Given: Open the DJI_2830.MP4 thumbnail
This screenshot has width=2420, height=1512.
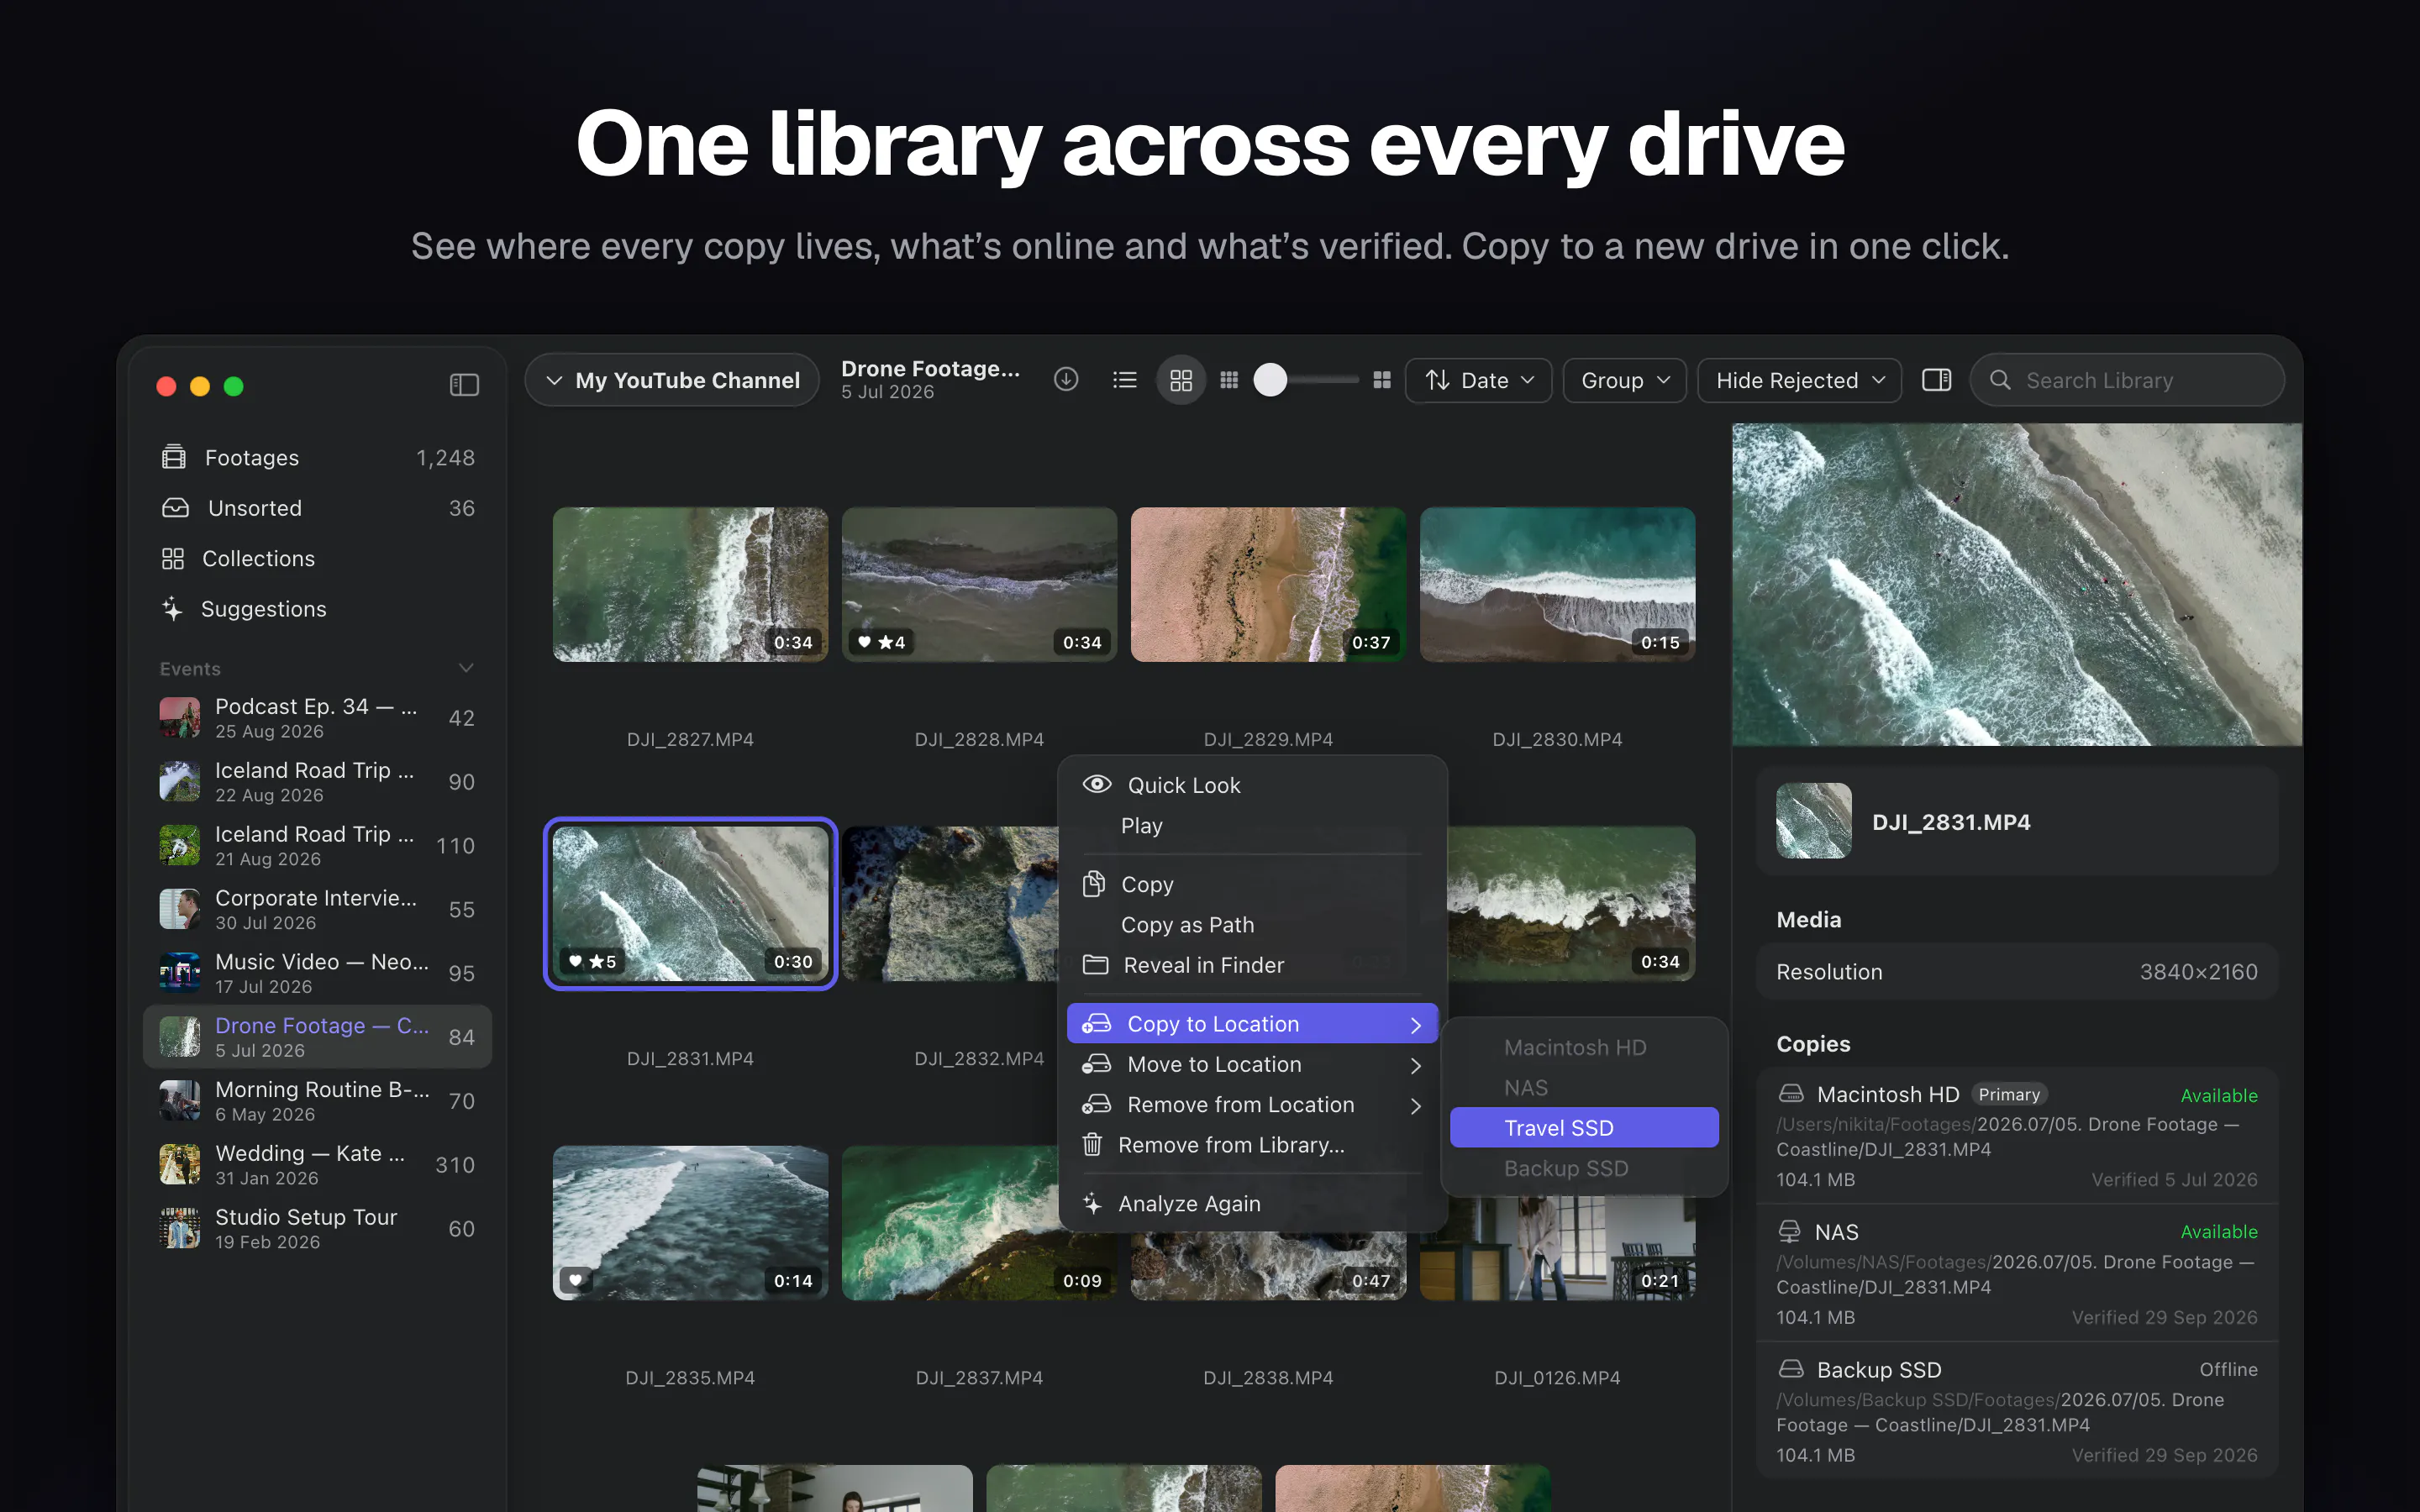Looking at the screenshot, I should 1557,584.
